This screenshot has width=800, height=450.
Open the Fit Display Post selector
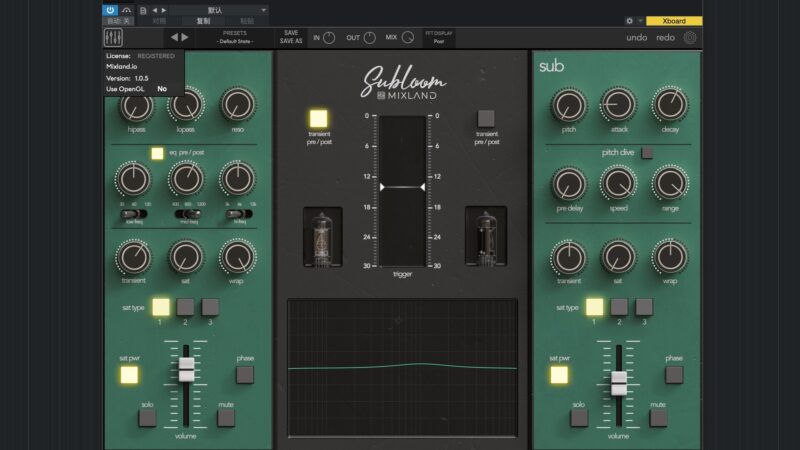(438, 38)
